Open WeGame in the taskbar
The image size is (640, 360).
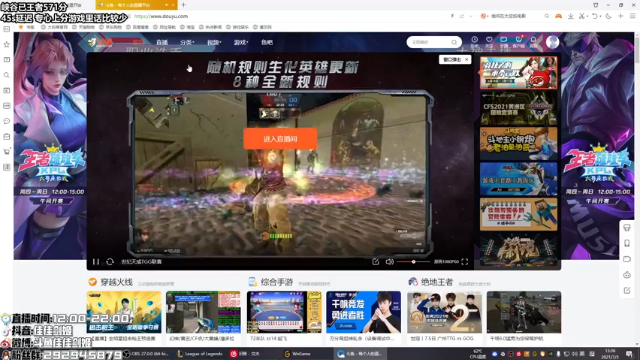tap(298, 354)
